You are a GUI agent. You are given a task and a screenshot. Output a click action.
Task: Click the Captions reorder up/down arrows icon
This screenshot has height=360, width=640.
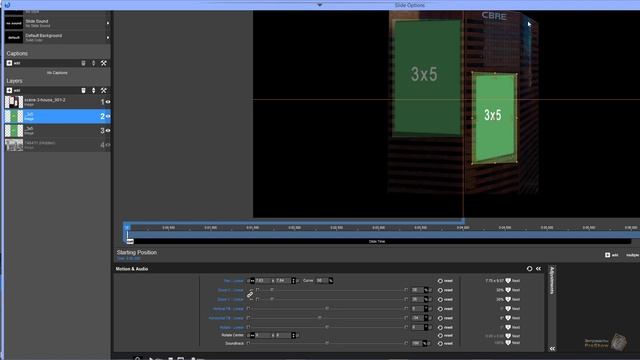click(93, 63)
